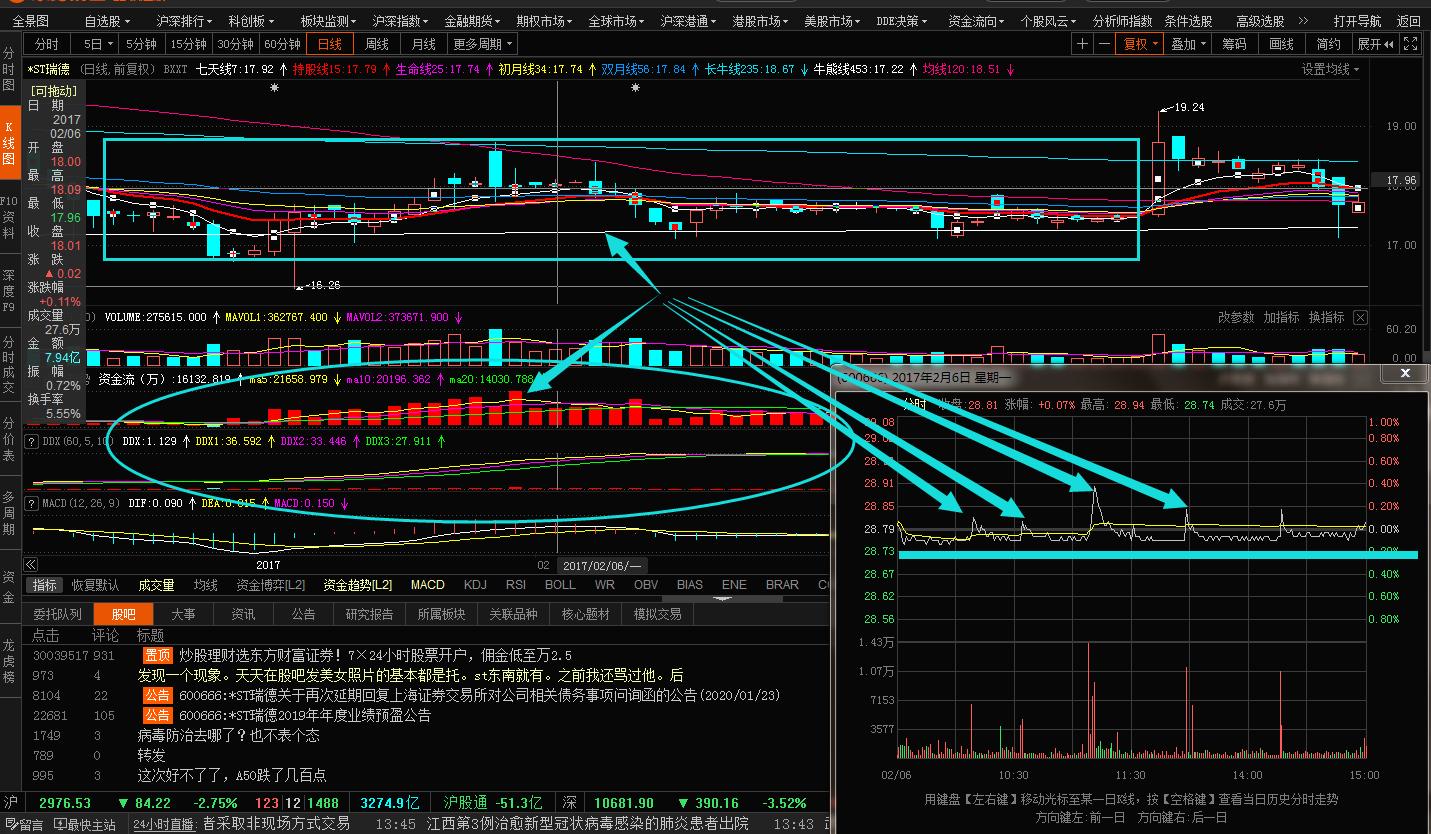This screenshot has height=834, width=1431.
Task: Select the 画线 drawing tool
Action: tap(1281, 43)
